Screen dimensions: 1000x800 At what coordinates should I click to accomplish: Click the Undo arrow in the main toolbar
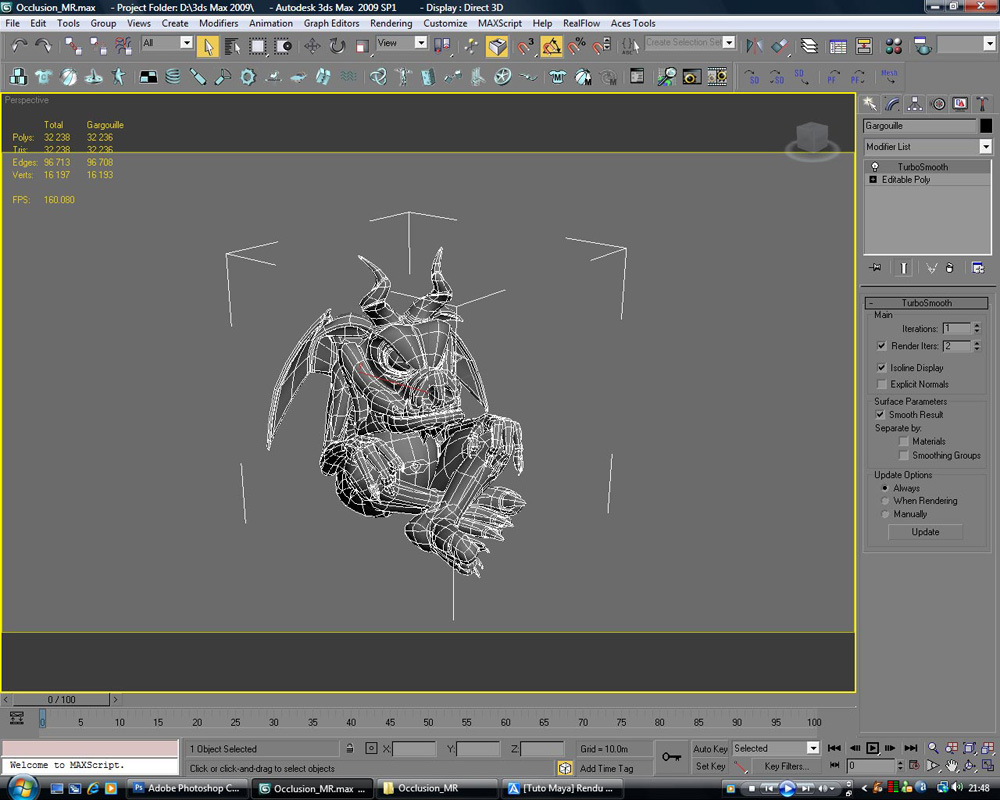[x=19, y=45]
